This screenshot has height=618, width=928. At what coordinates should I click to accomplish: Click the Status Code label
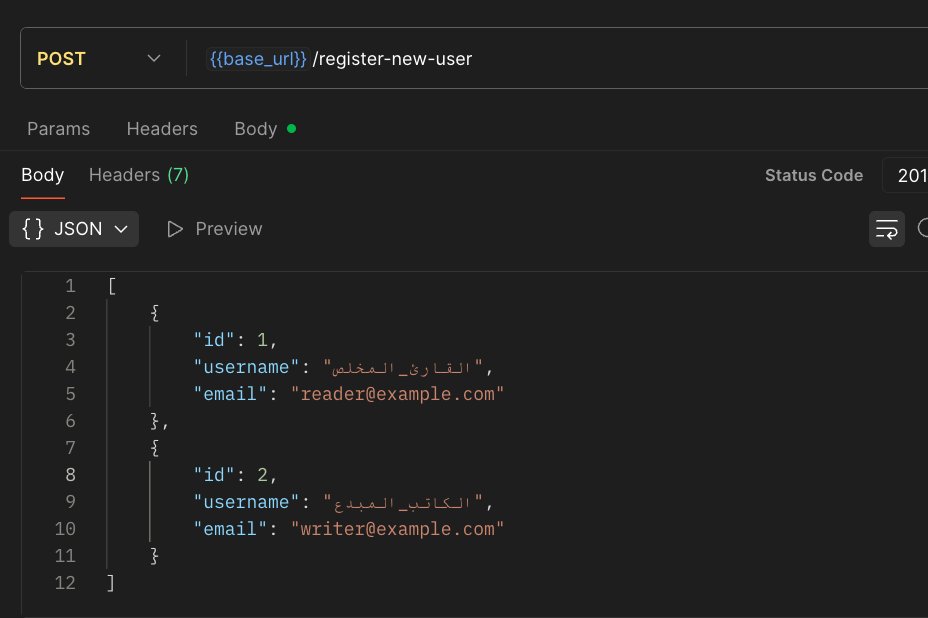click(x=814, y=175)
